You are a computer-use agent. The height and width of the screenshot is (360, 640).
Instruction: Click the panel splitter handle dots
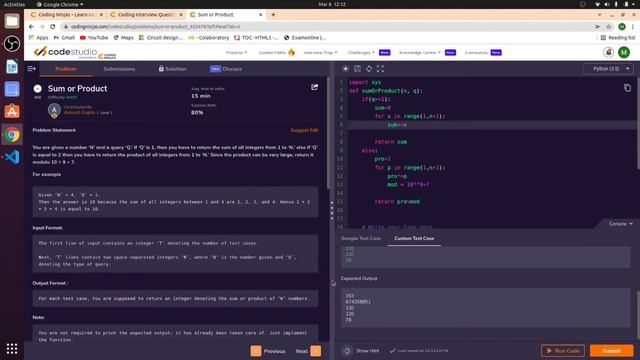coord(332,210)
